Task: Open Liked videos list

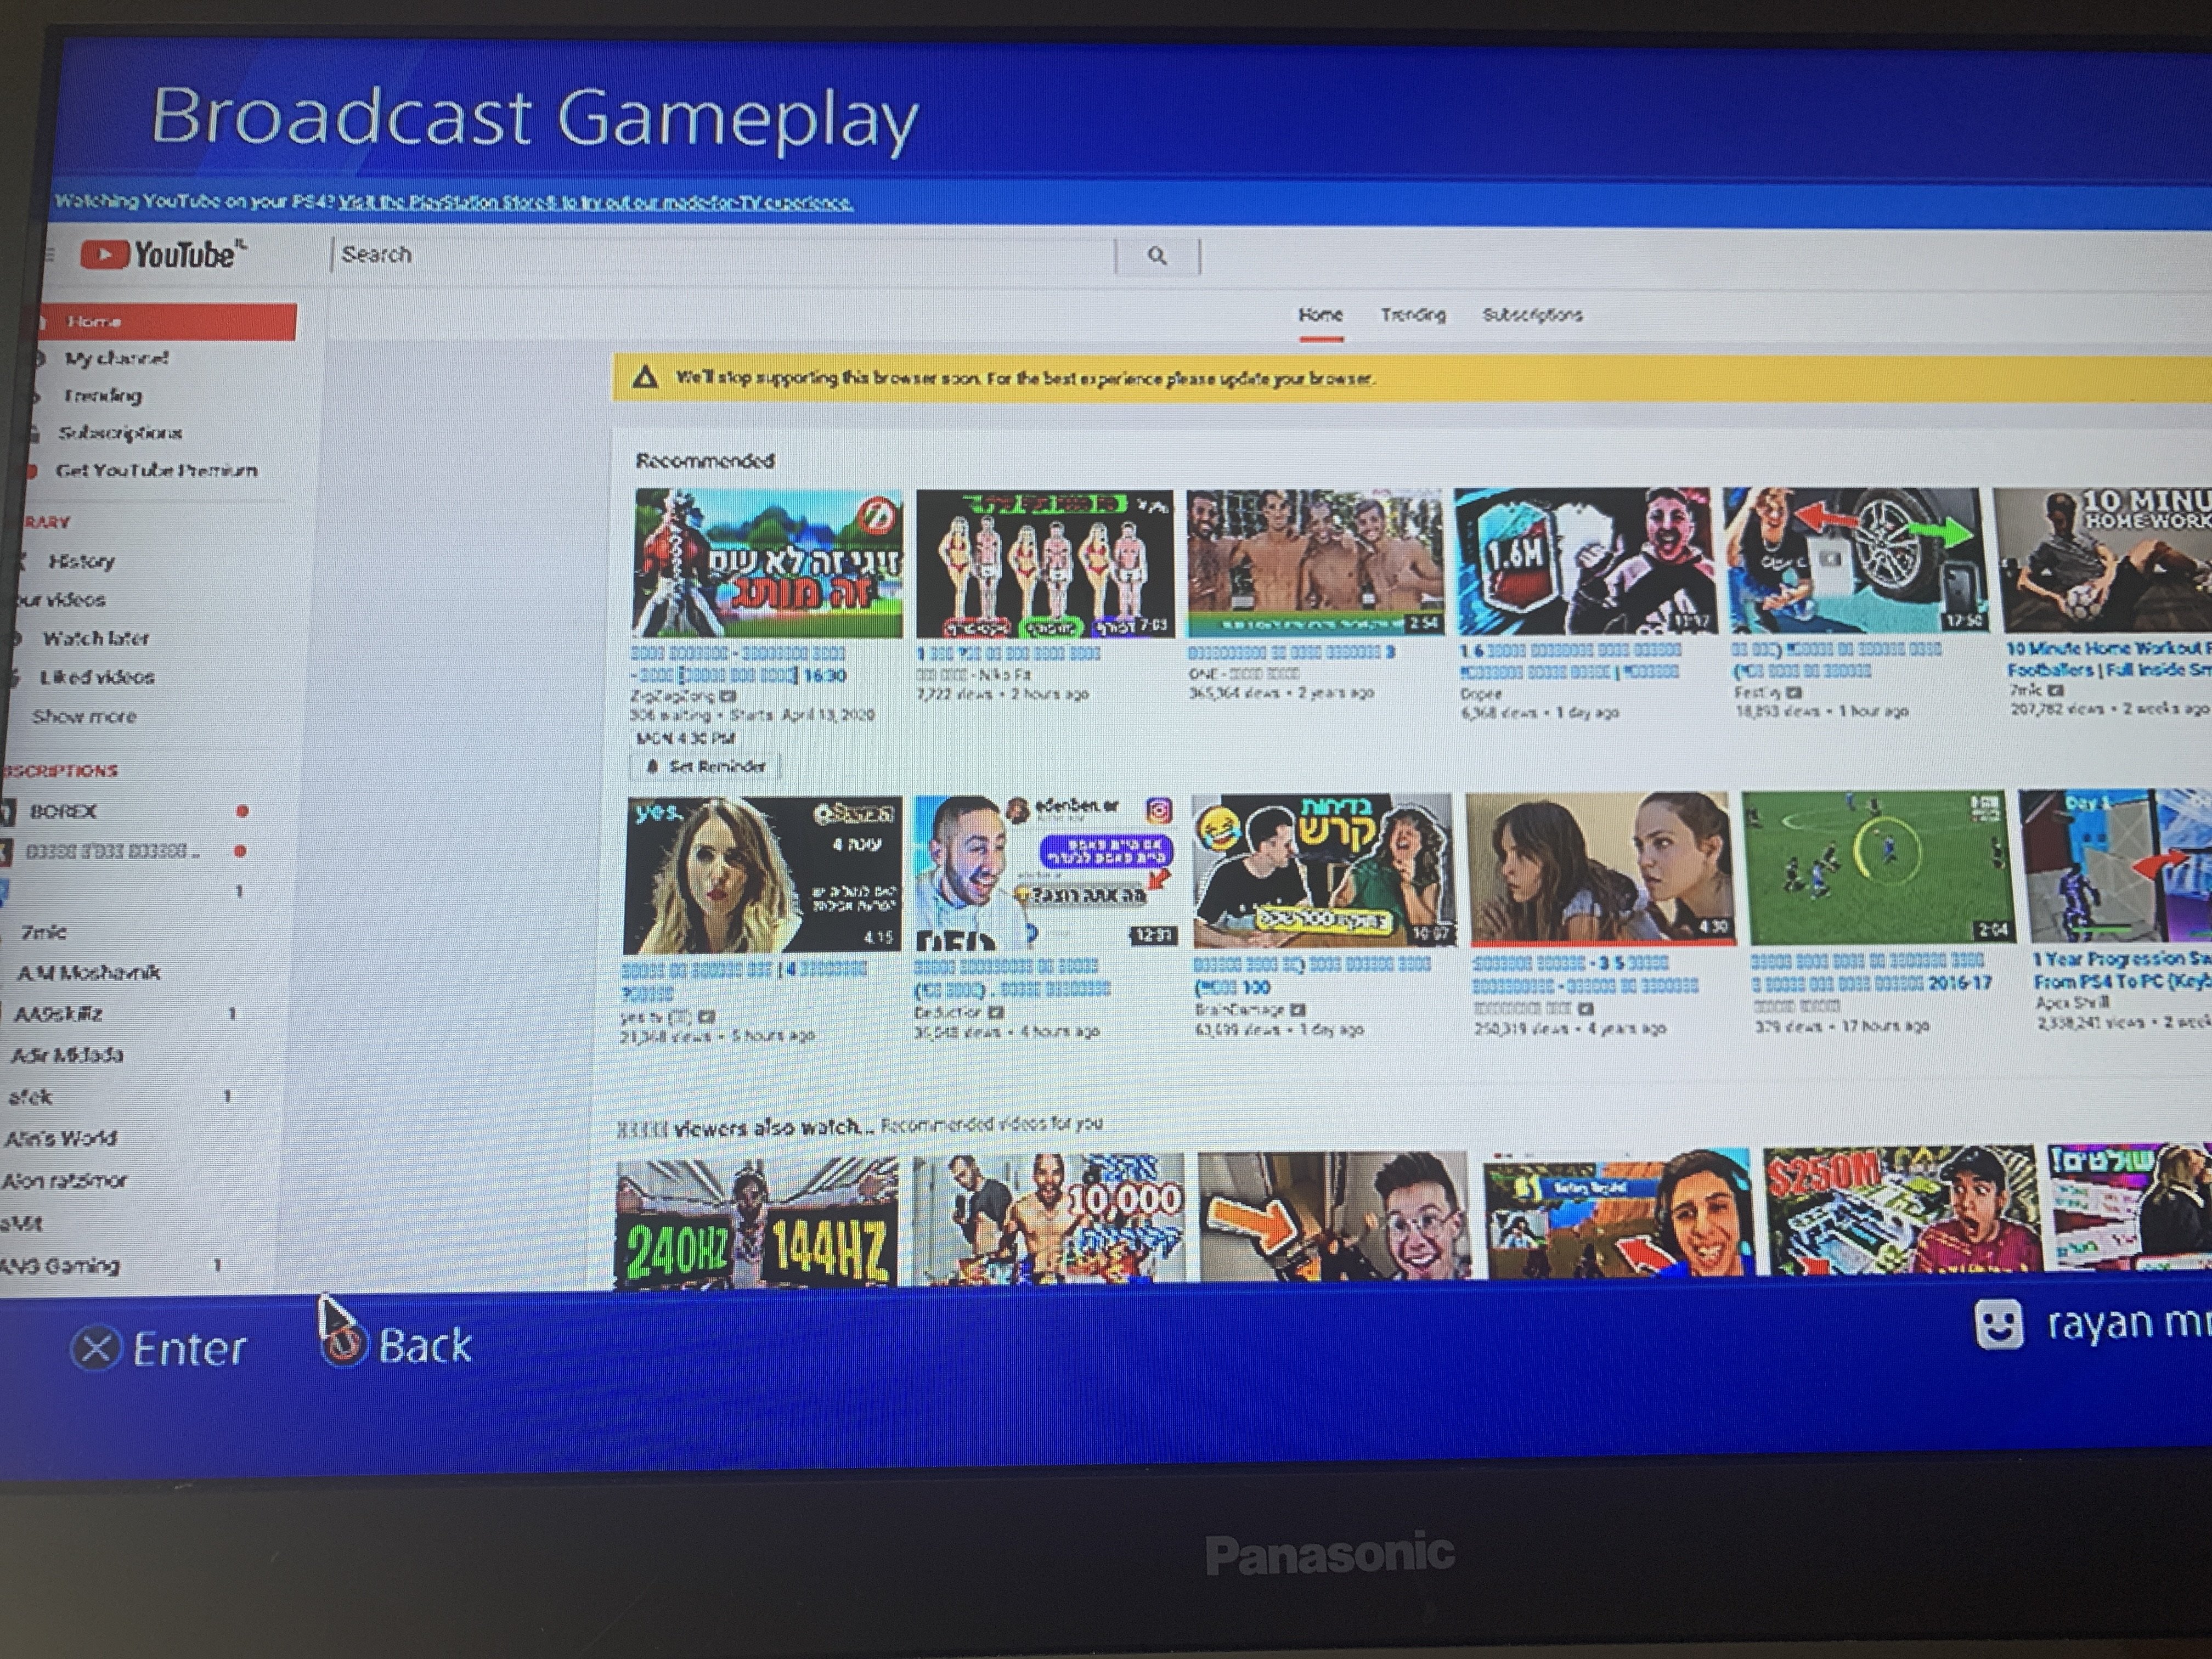Action: point(96,677)
